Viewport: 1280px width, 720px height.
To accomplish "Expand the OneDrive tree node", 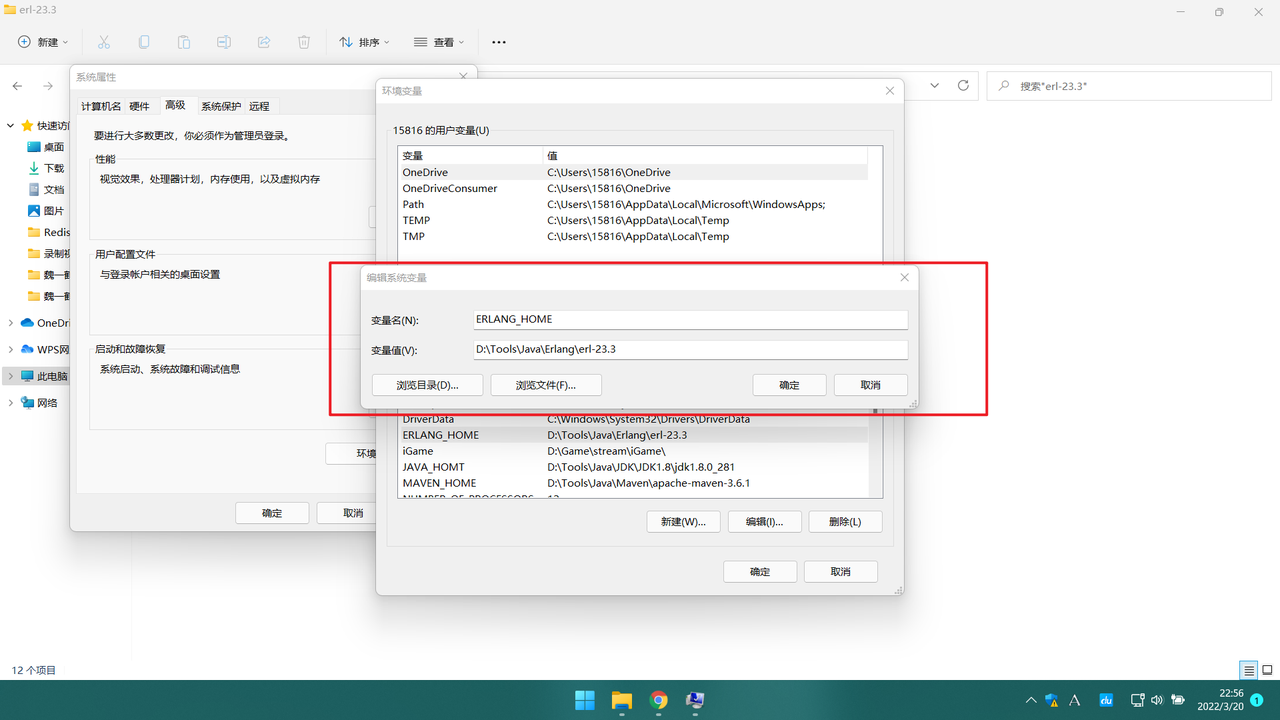I will (11, 323).
